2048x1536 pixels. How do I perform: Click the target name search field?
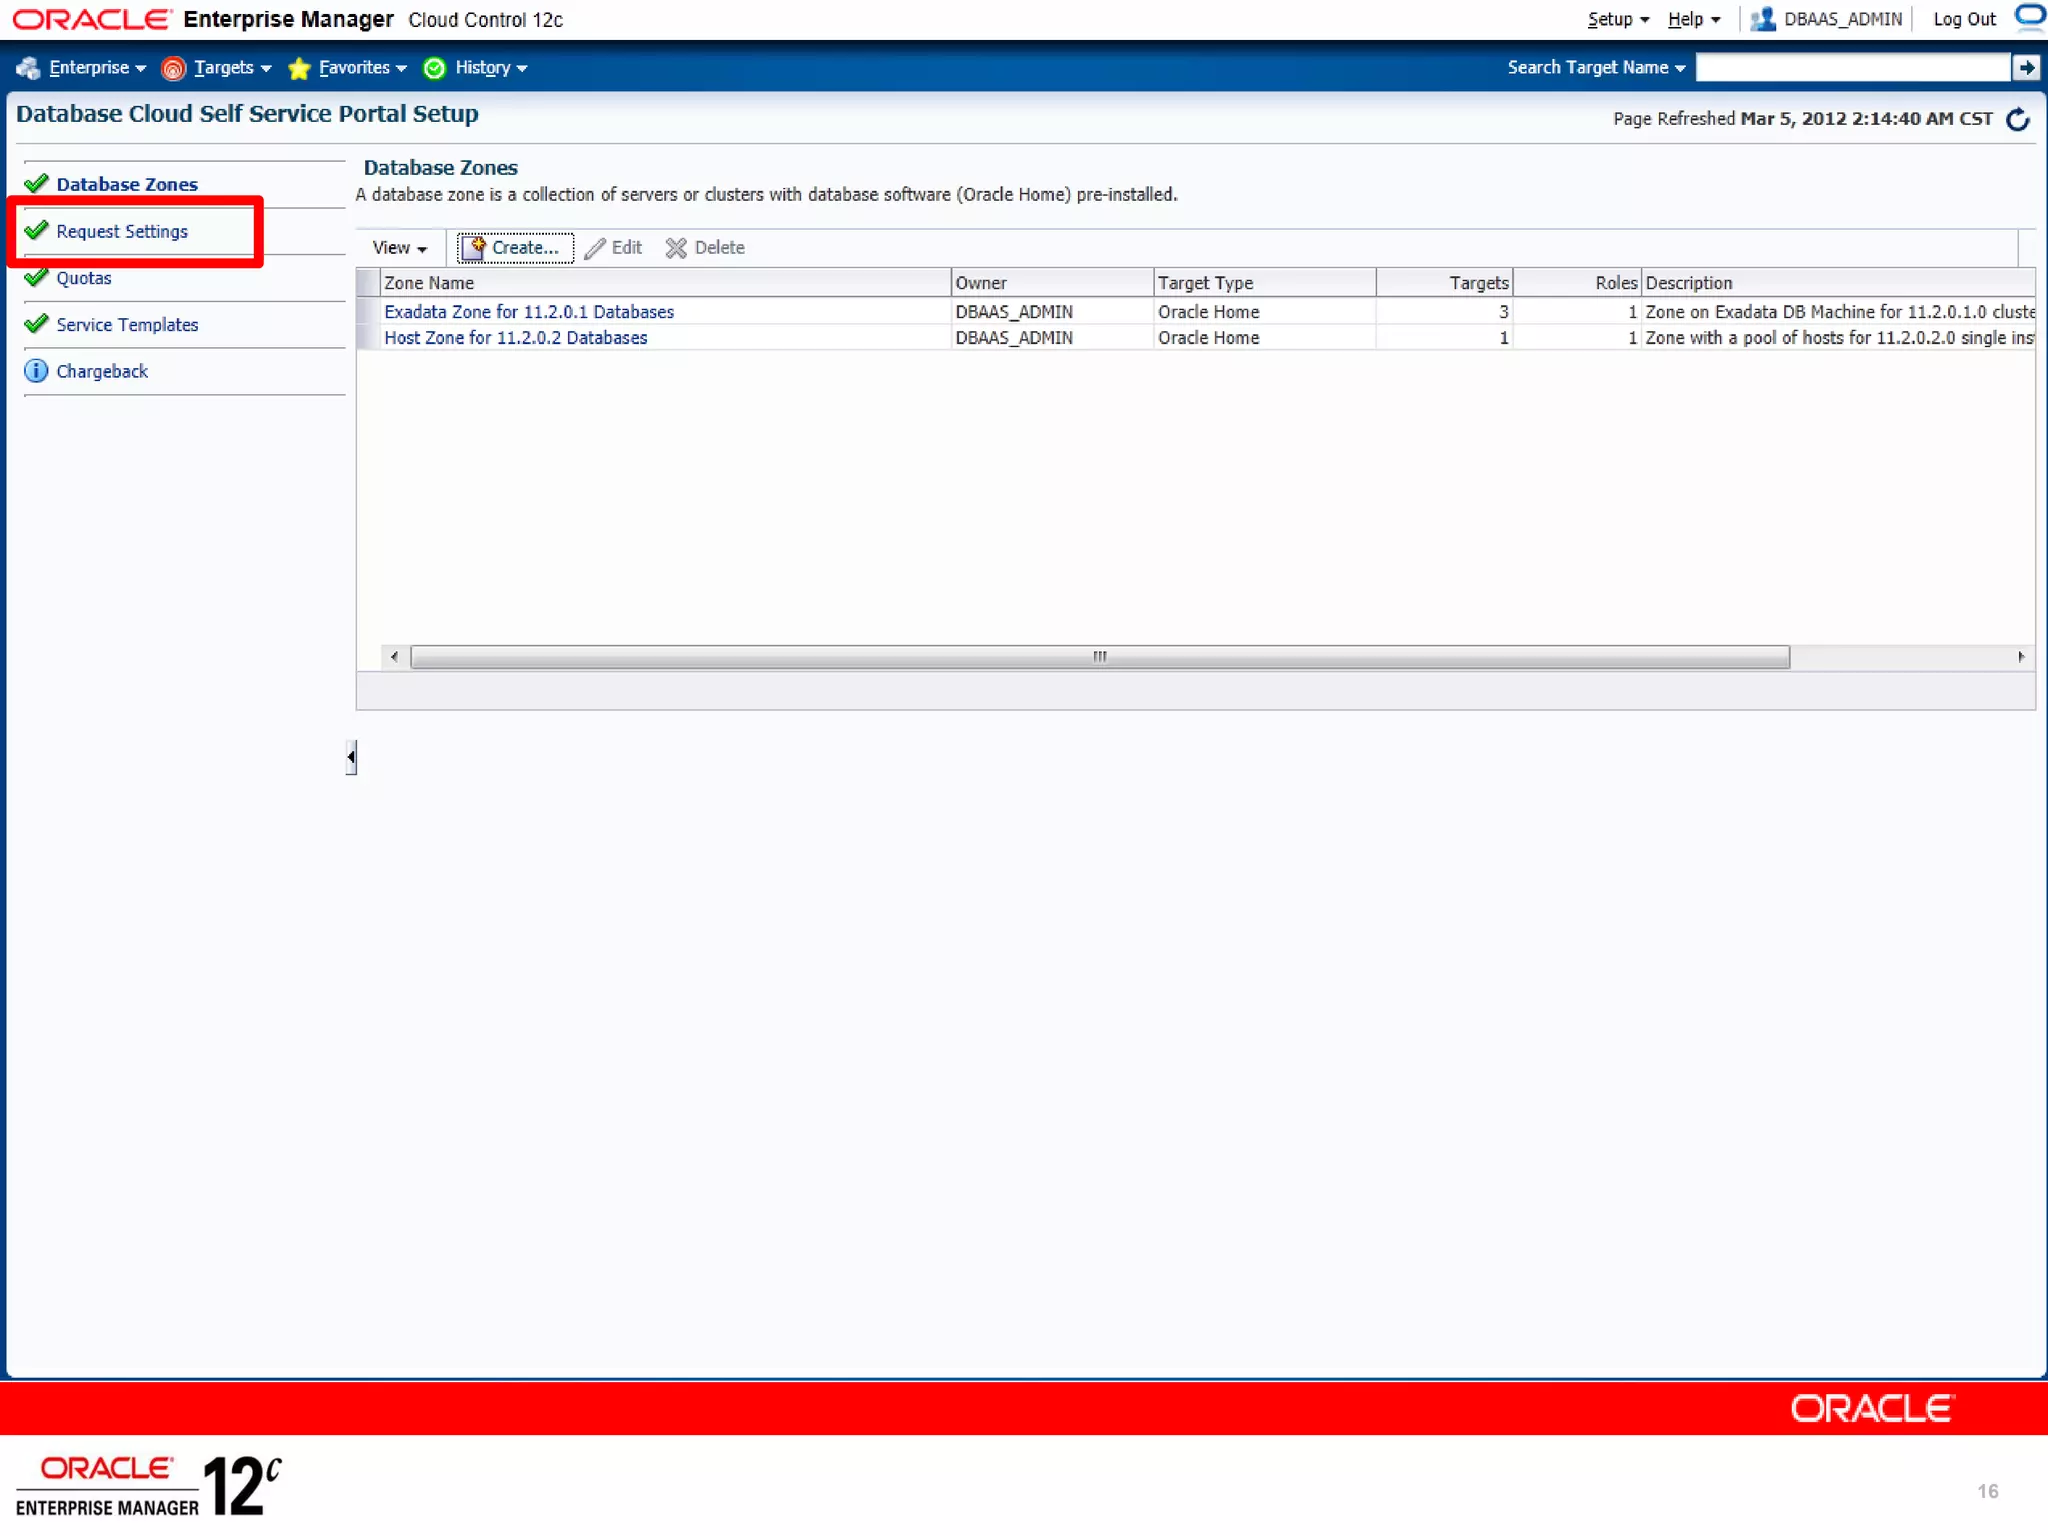1852,67
